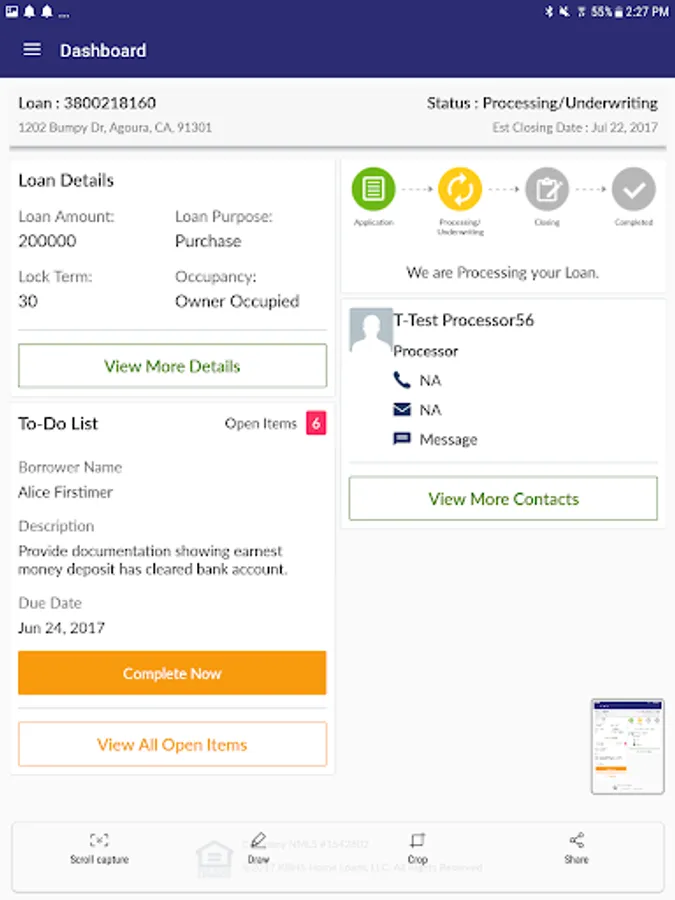
Task: Select the Draw screenshot tool
Action: [258, 848]
